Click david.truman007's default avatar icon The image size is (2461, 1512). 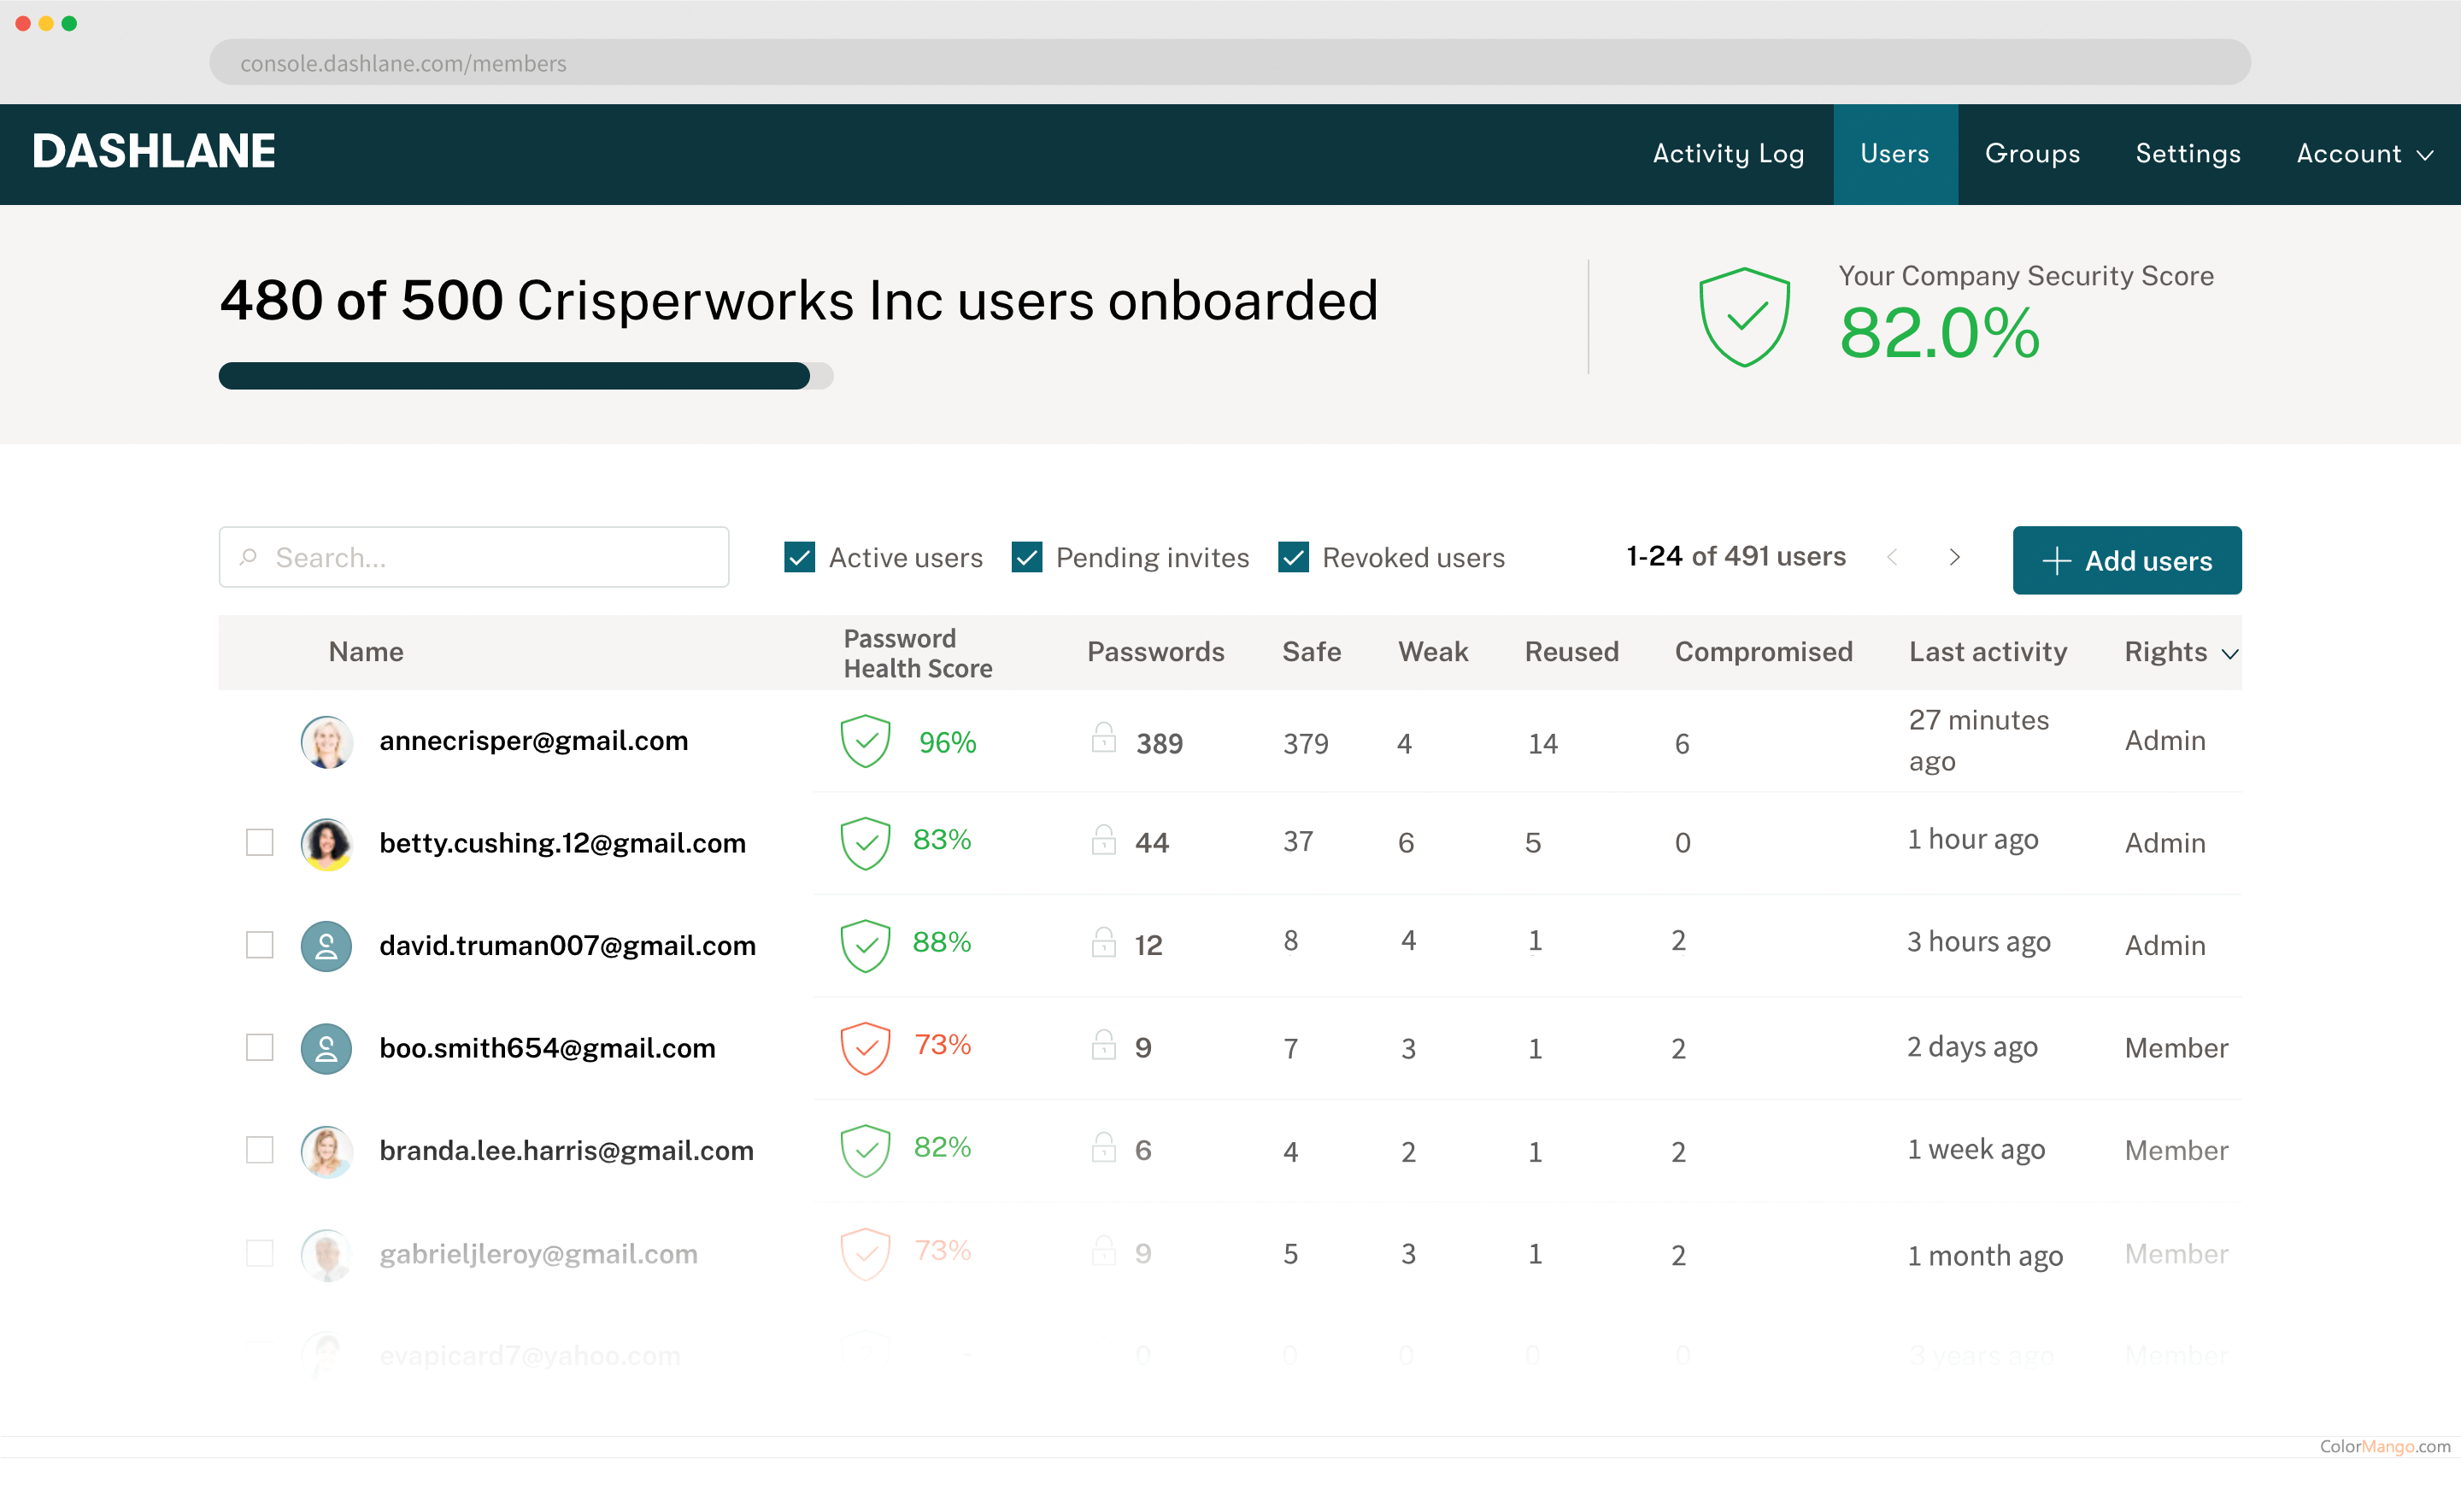click(x=326, y=946)
